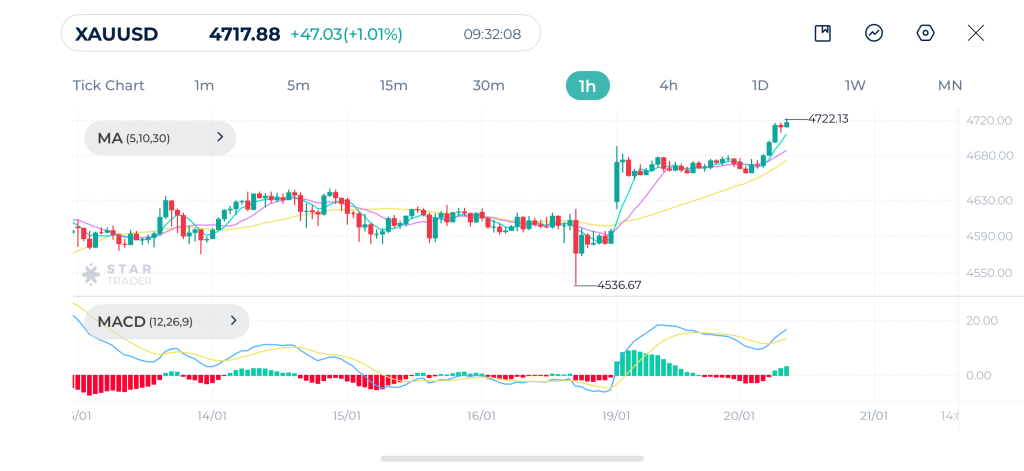
Task: Select the 4h timeframe
Action: (668, 86)
